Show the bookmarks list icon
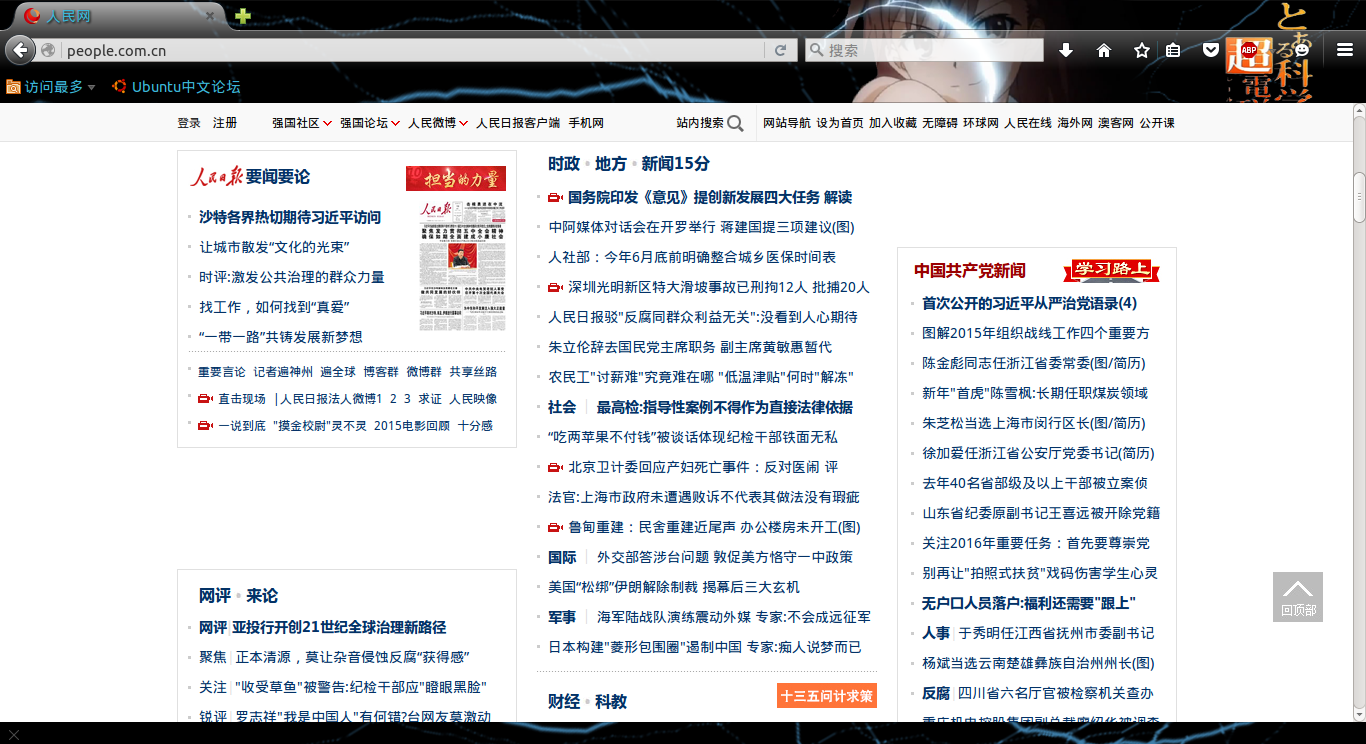The image size is (1366, 744). pyautogui.click(x=1174, y=50)
